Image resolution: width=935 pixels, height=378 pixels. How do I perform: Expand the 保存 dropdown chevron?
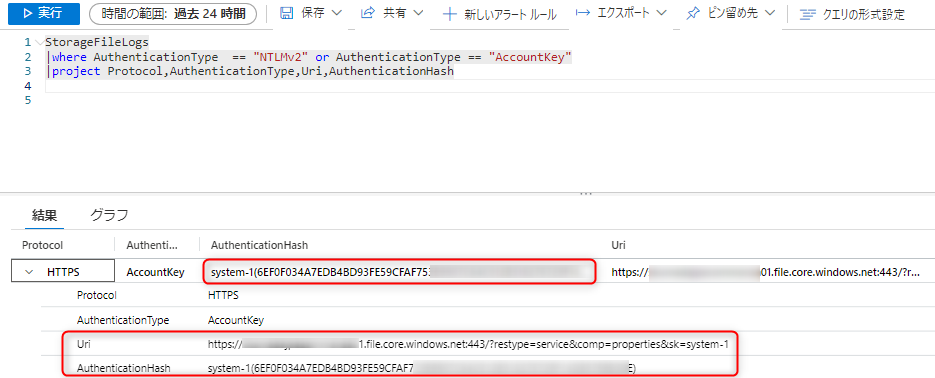coord(338,13)
